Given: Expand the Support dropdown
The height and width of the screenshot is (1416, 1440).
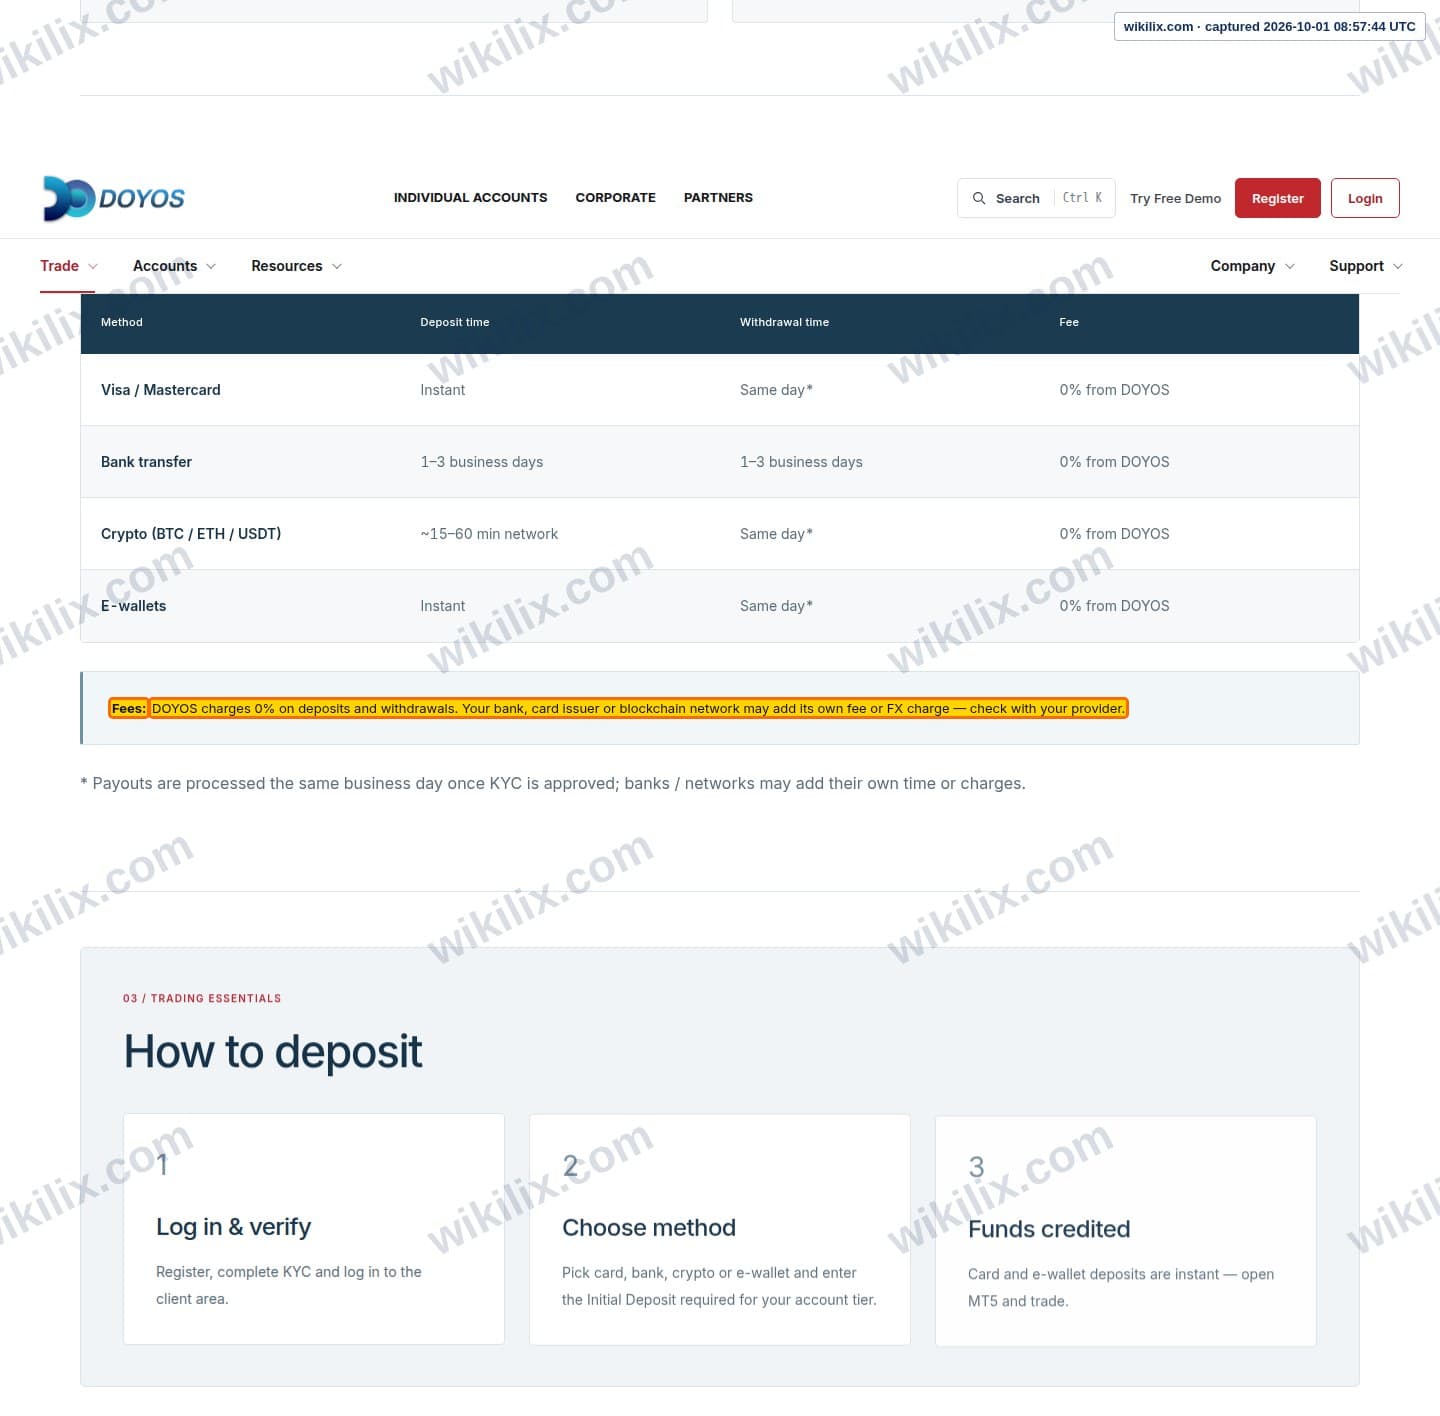Looking at the screenshot, I should [1365, 266].
